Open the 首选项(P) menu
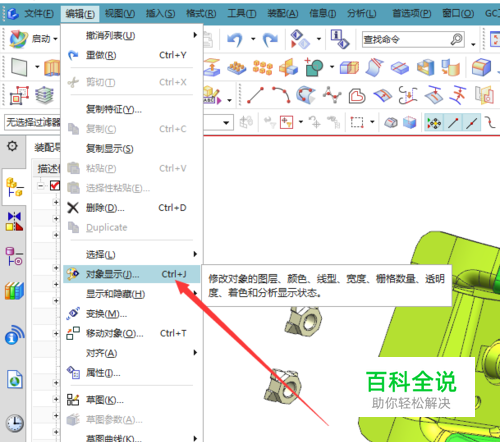The width and height of the screenshot is (500, 442). point(412,14)
